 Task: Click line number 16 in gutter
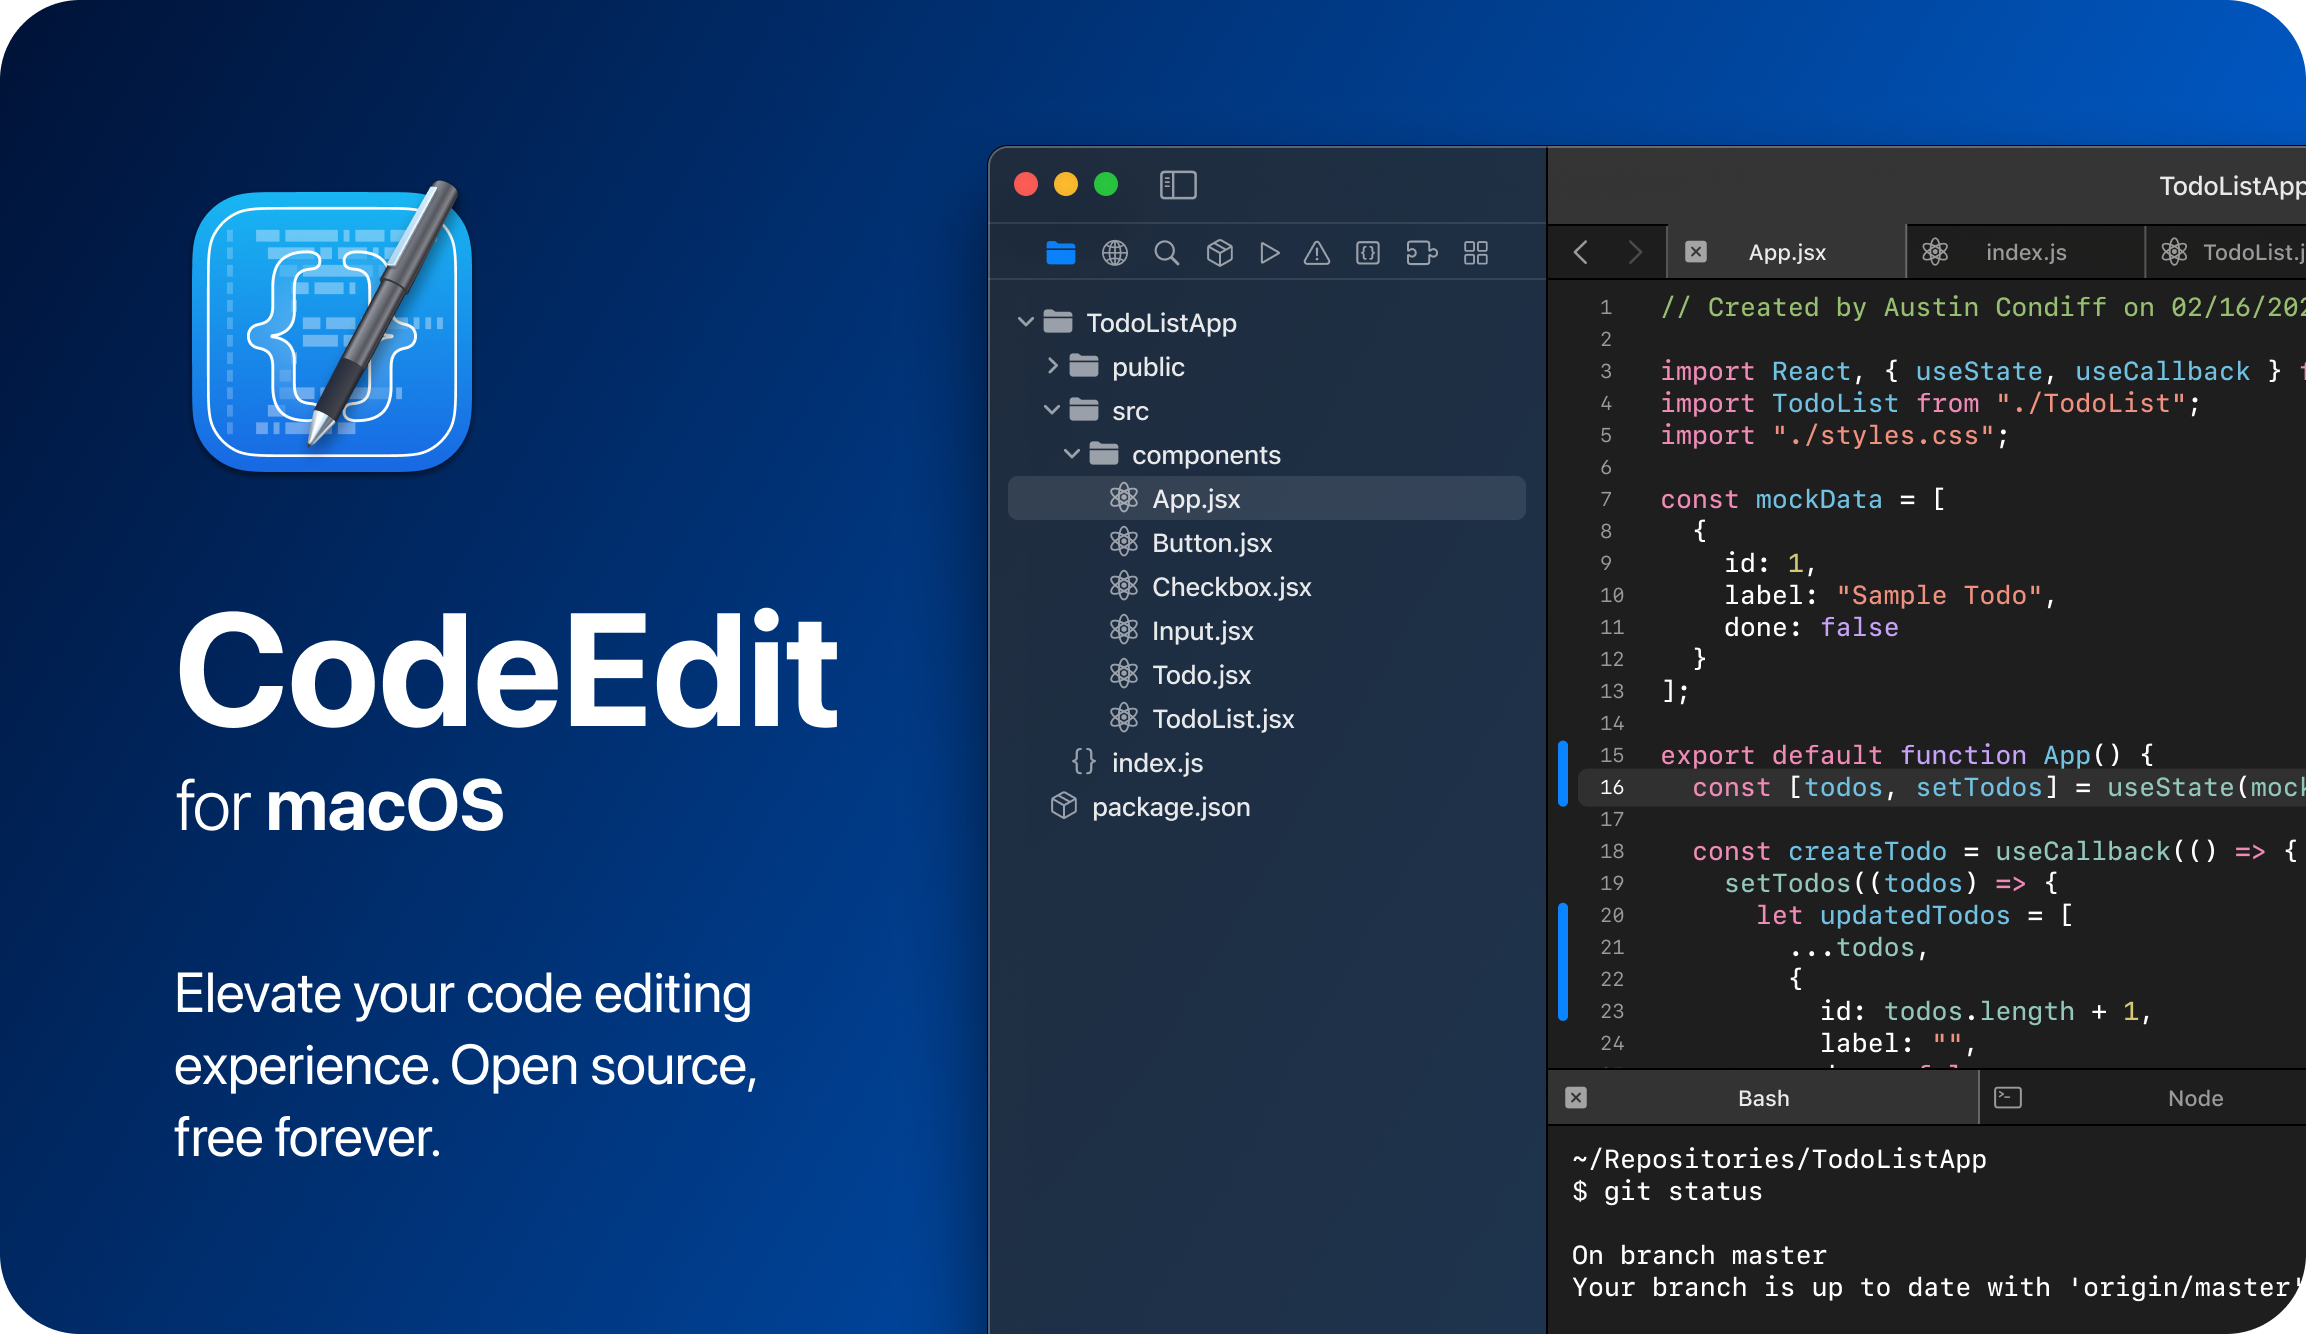(x=1612, y=787)
